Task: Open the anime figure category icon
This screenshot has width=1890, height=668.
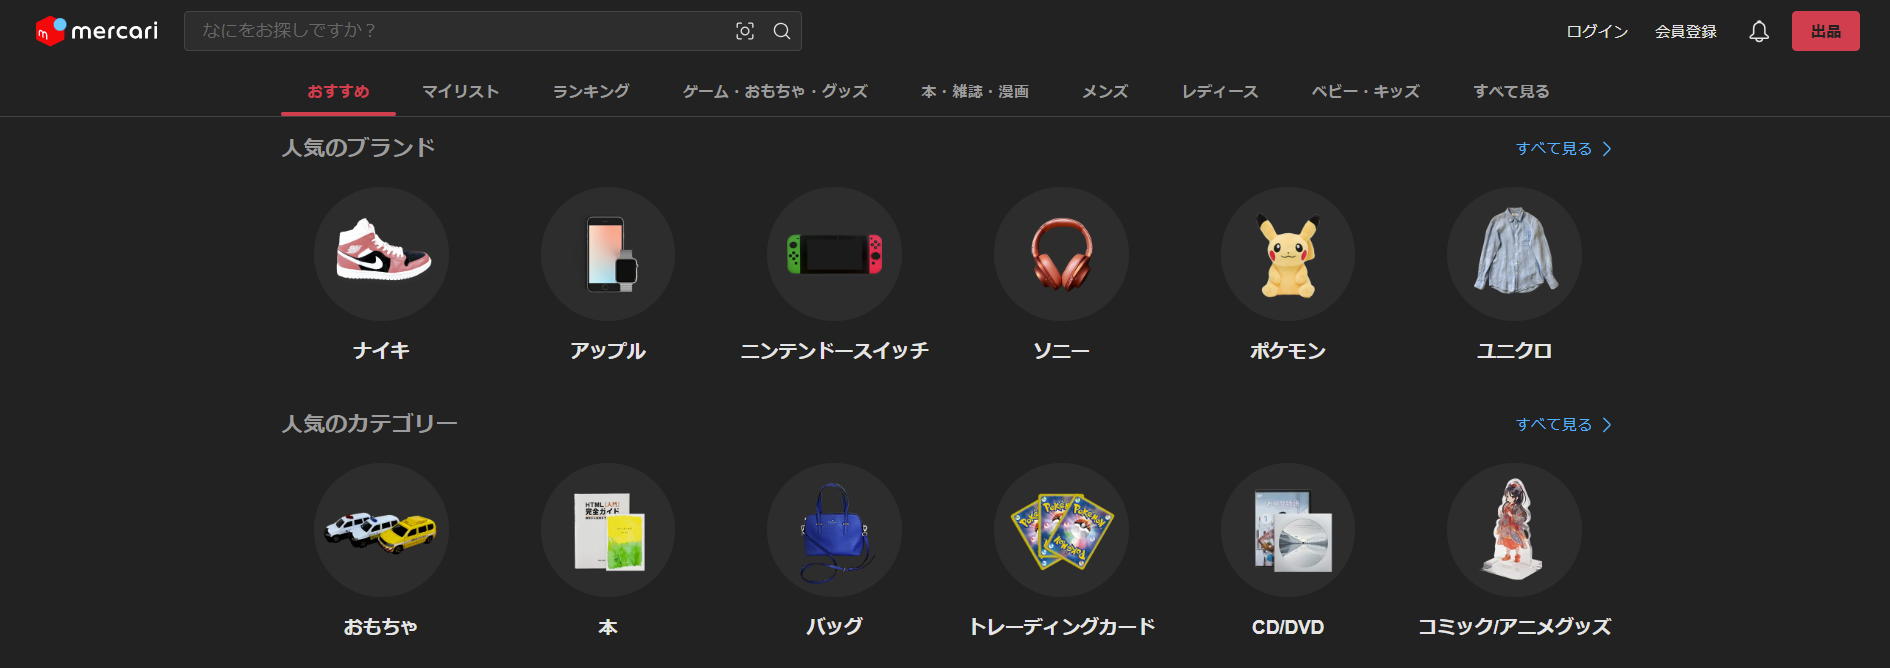Action: point(1514,530)
